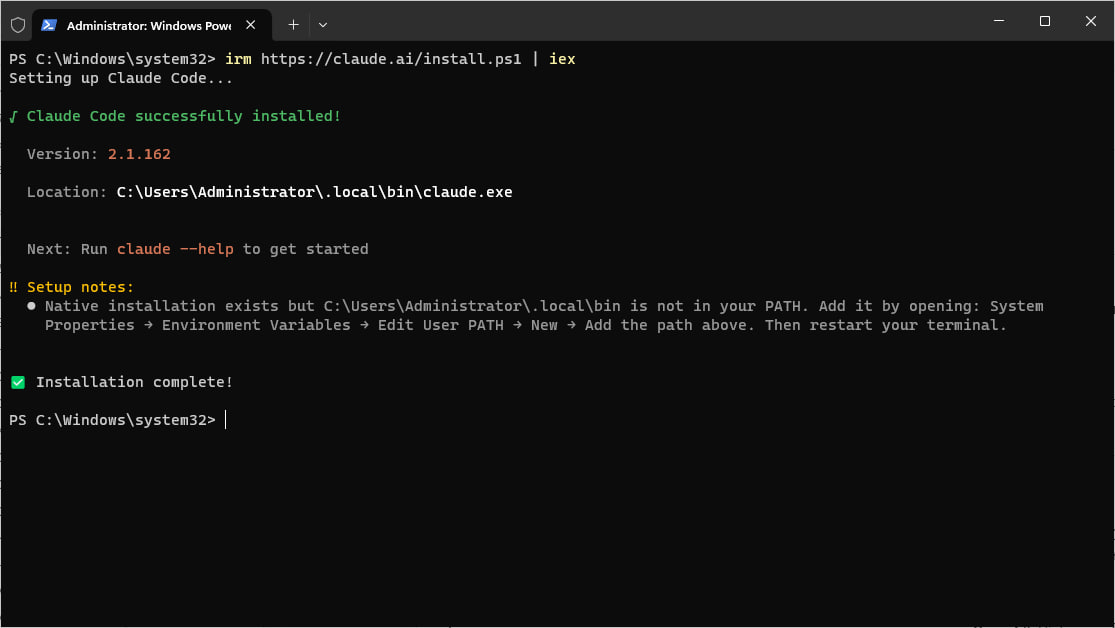Click the install URL https://claude.ai/install.ps1
The height and width of the screenshot is (628, 1115).
(391, 59)
